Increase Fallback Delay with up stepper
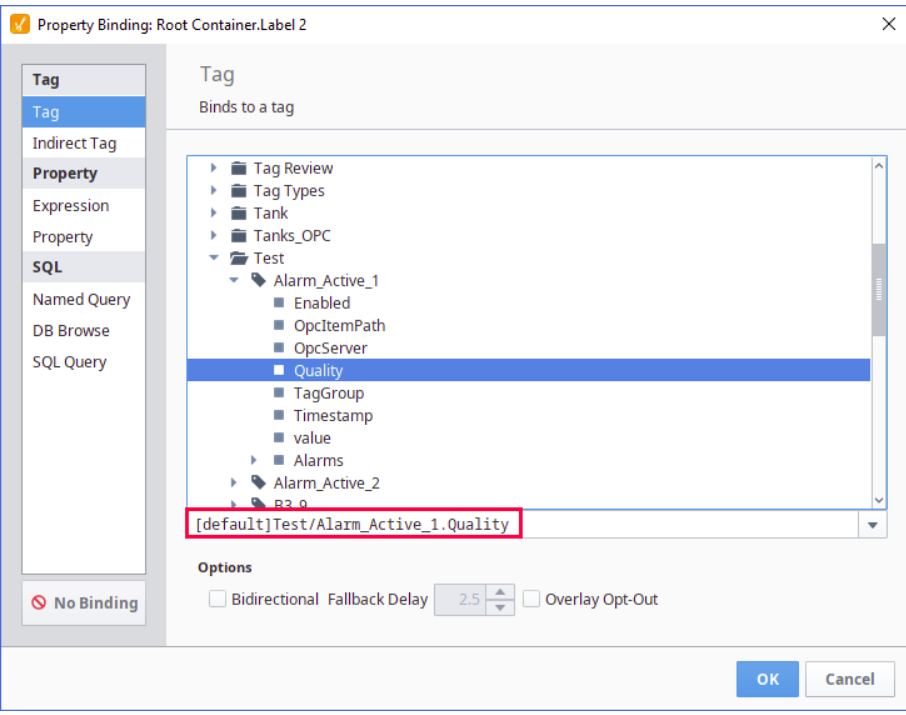 tap(503, 593)
